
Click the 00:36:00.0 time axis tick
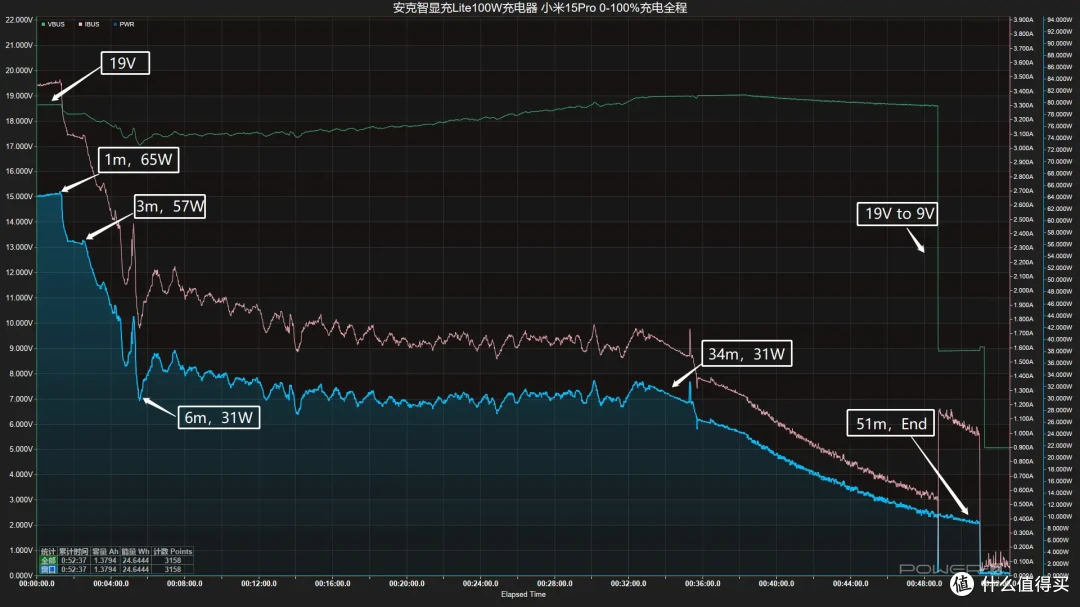(x=703, y=584)
